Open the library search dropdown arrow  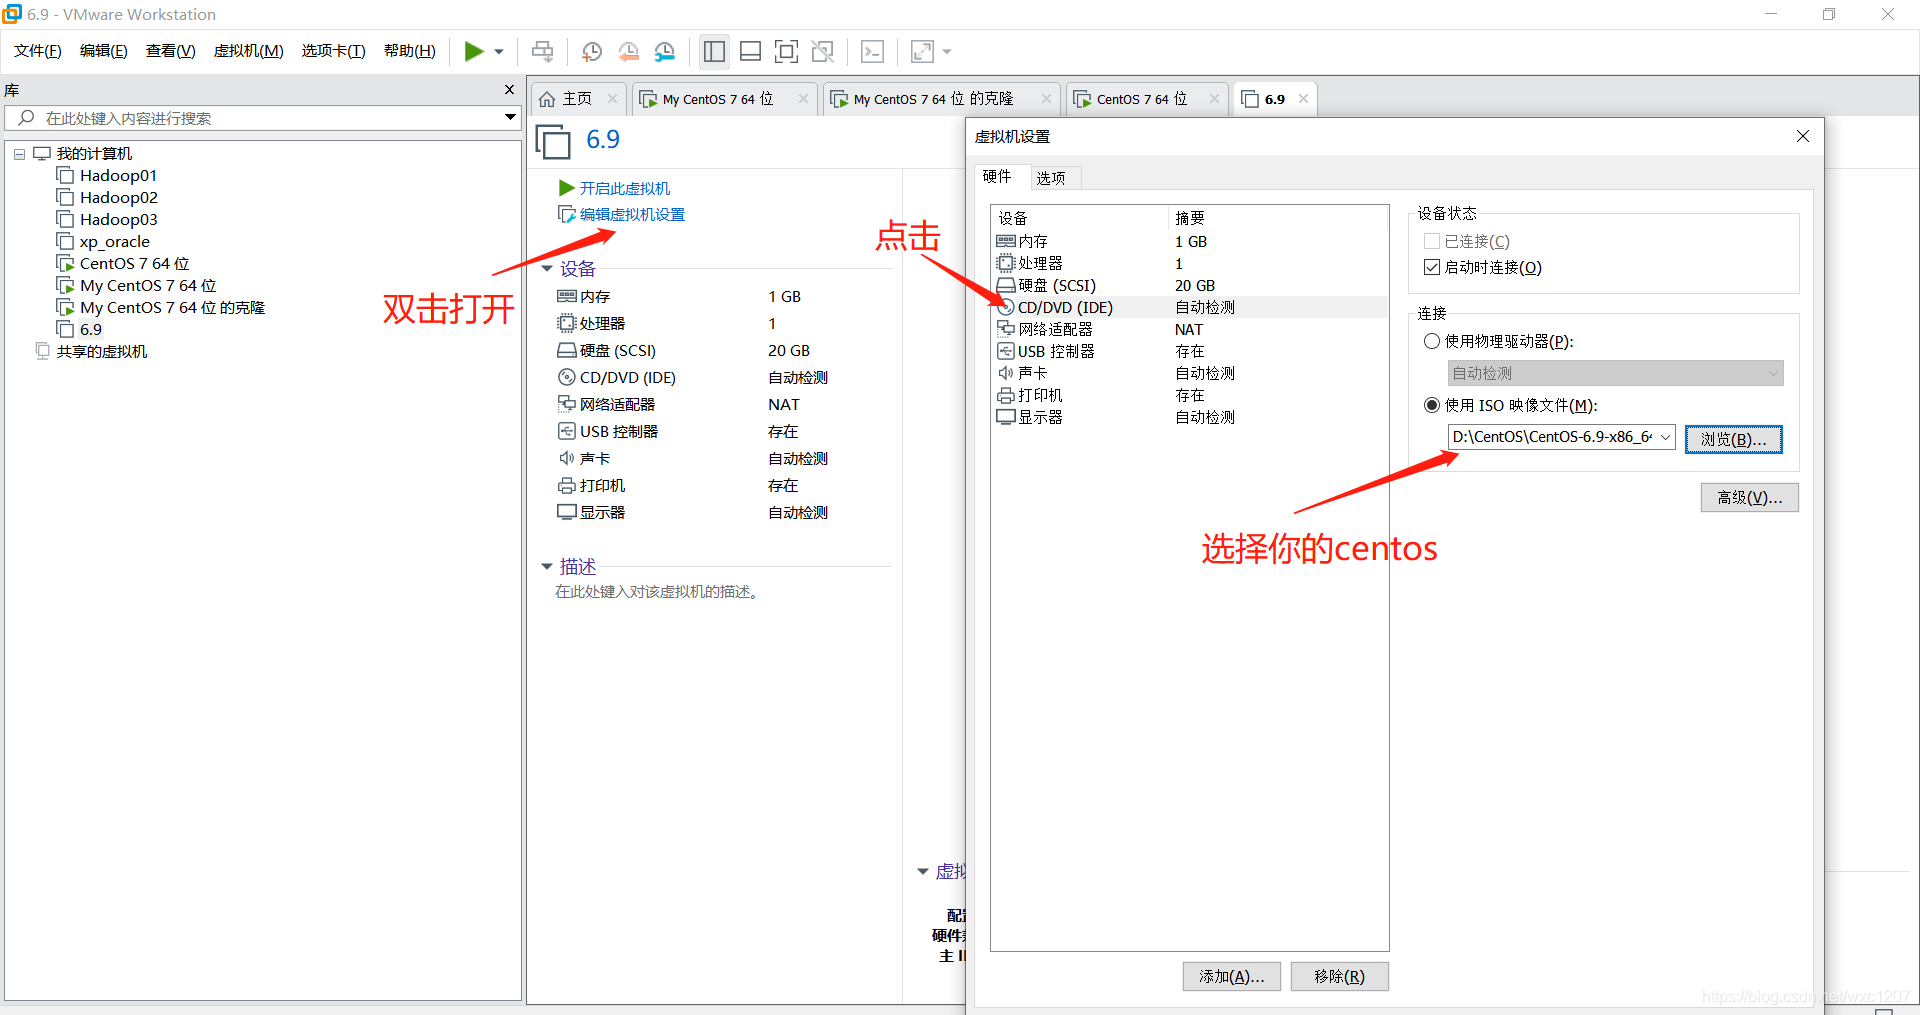click(510, 118)
